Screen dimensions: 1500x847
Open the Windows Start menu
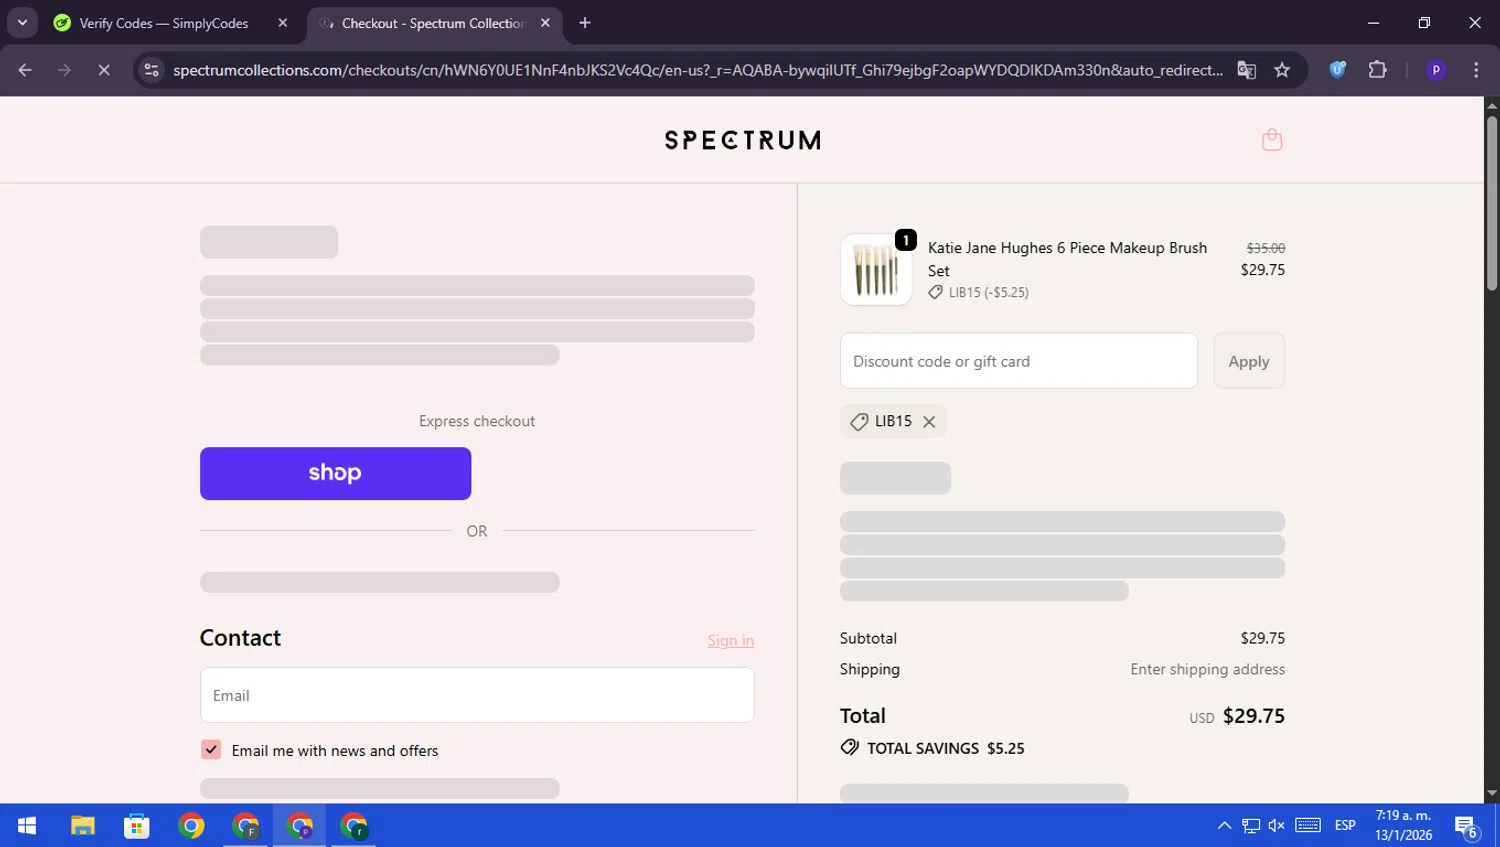[27, 826]
